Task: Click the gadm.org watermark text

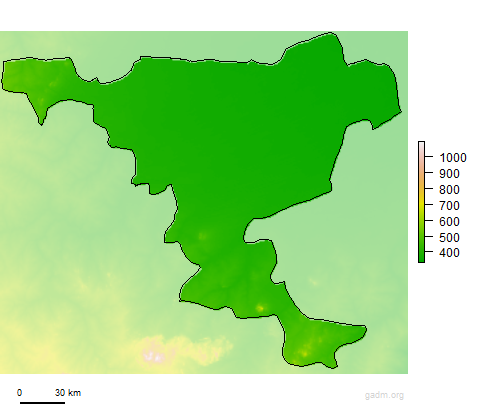Action: coord(384,395)
